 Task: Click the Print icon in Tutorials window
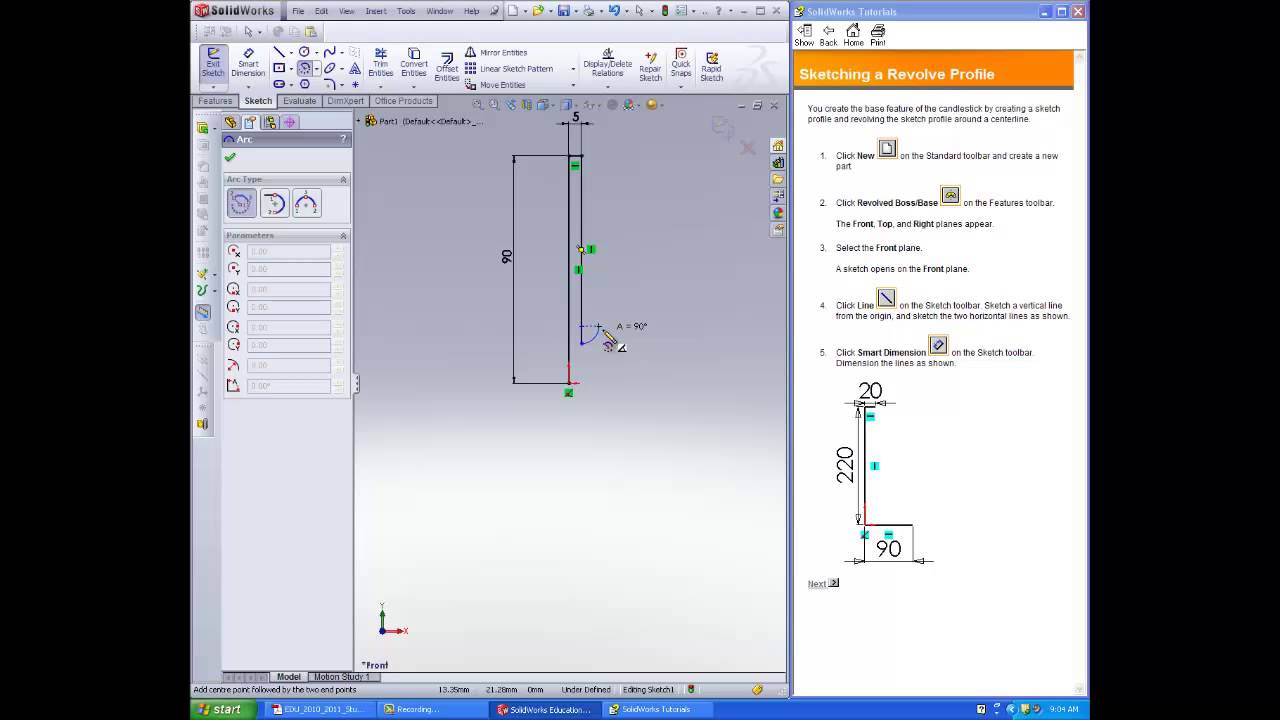click(877, 35)
